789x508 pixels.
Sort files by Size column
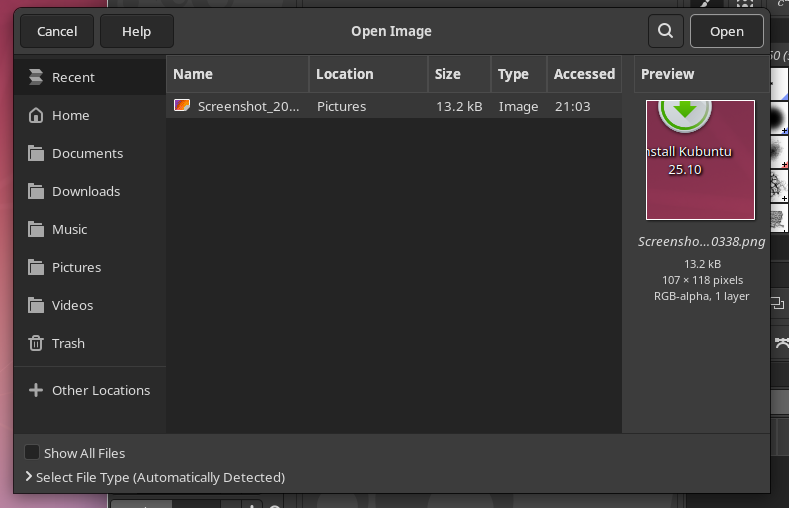(x=459, y=74)
